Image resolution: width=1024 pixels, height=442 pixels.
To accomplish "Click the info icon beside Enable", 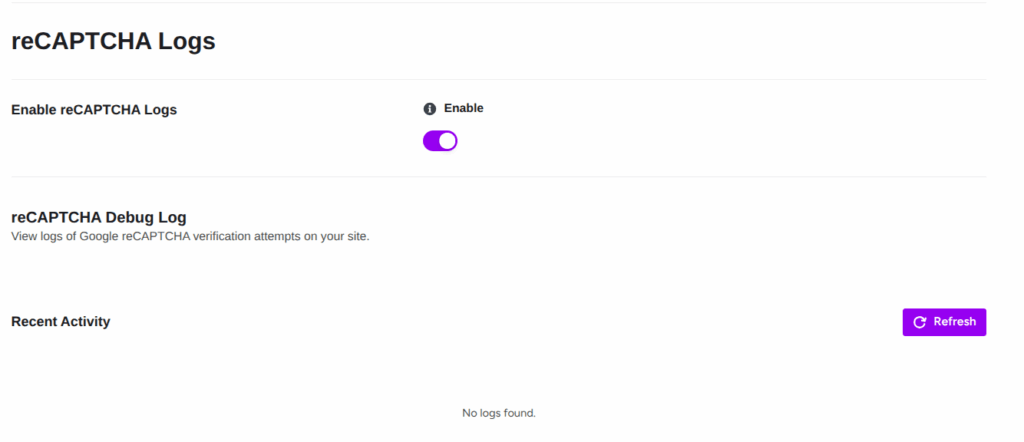I will [429, 109].
